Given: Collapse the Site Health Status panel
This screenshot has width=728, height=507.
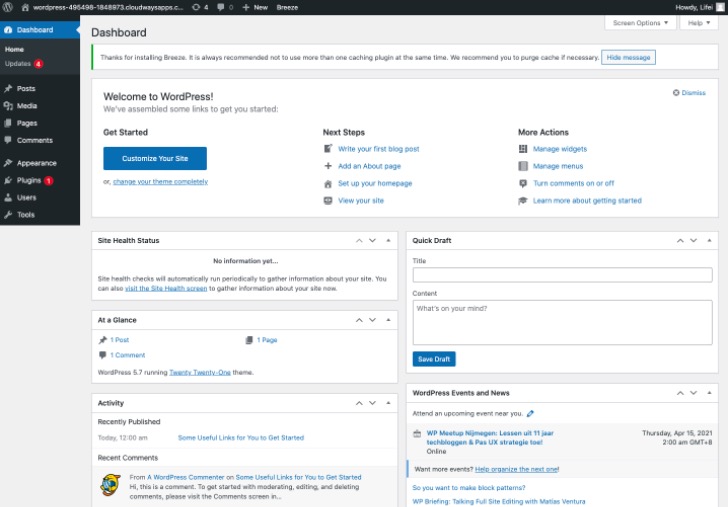Looking at the screenshot, I should (x=388, y=240).
